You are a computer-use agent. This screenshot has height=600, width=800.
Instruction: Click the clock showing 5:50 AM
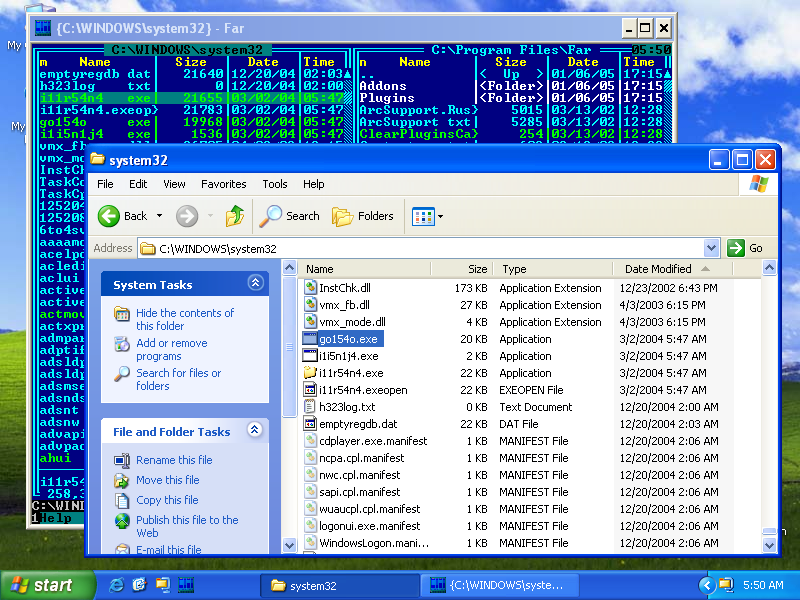(x=763, y=585)
